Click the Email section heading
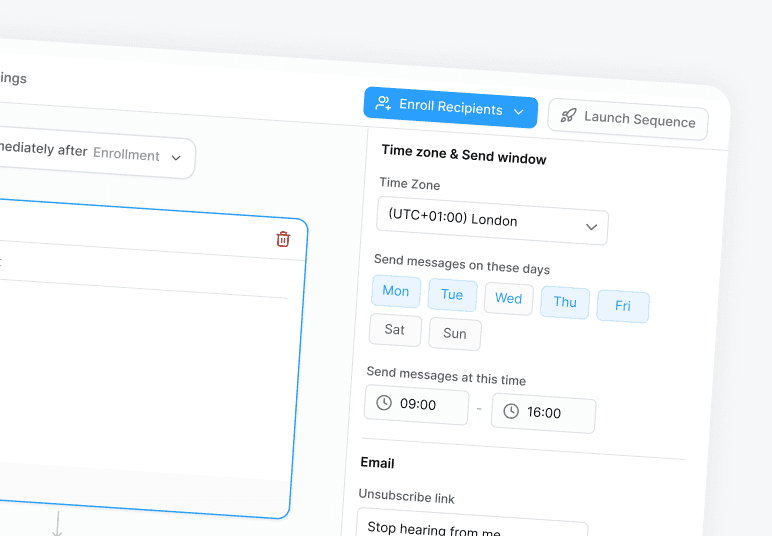The height and width of the screenshot is (536, 772). (x=378, y=463)
